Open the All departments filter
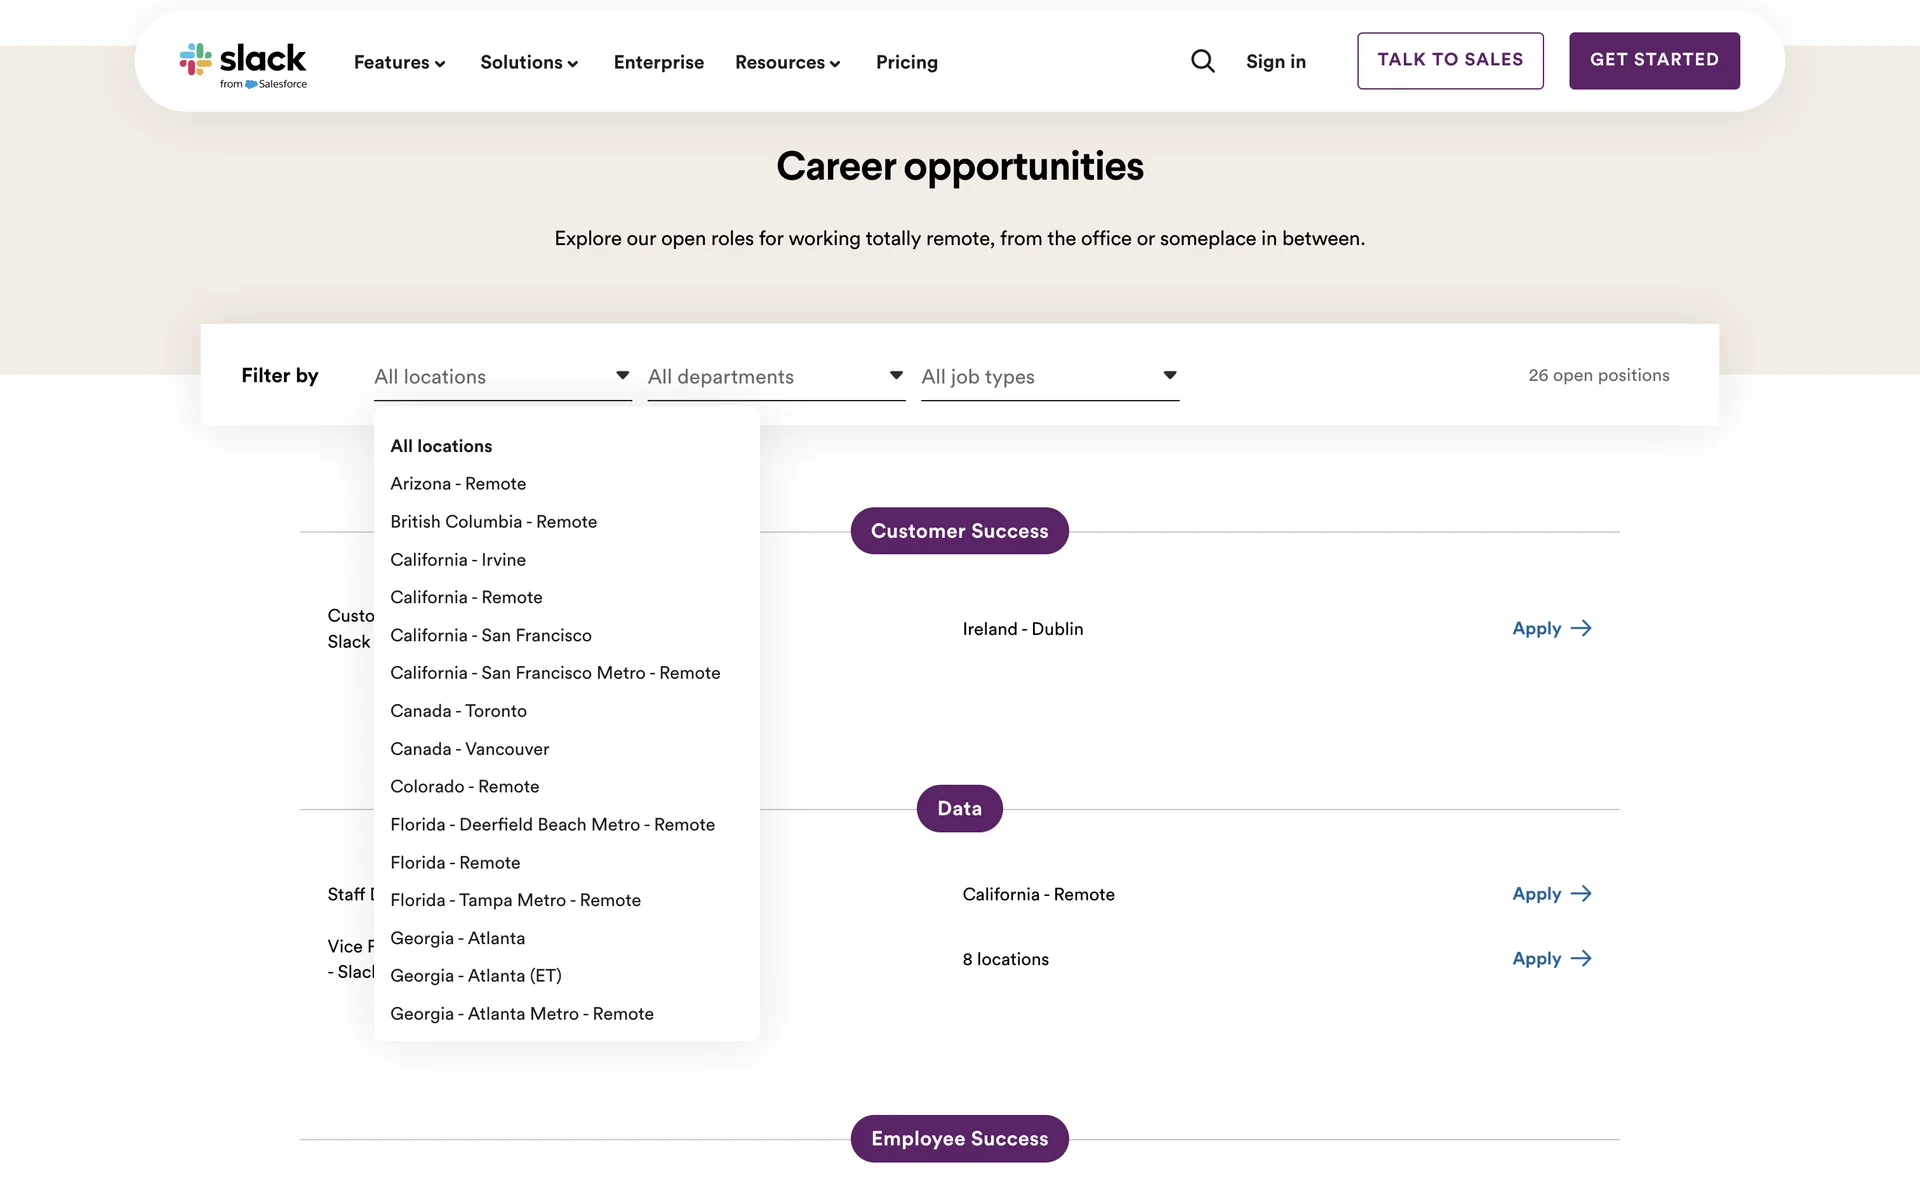 [x=776, y=377]
